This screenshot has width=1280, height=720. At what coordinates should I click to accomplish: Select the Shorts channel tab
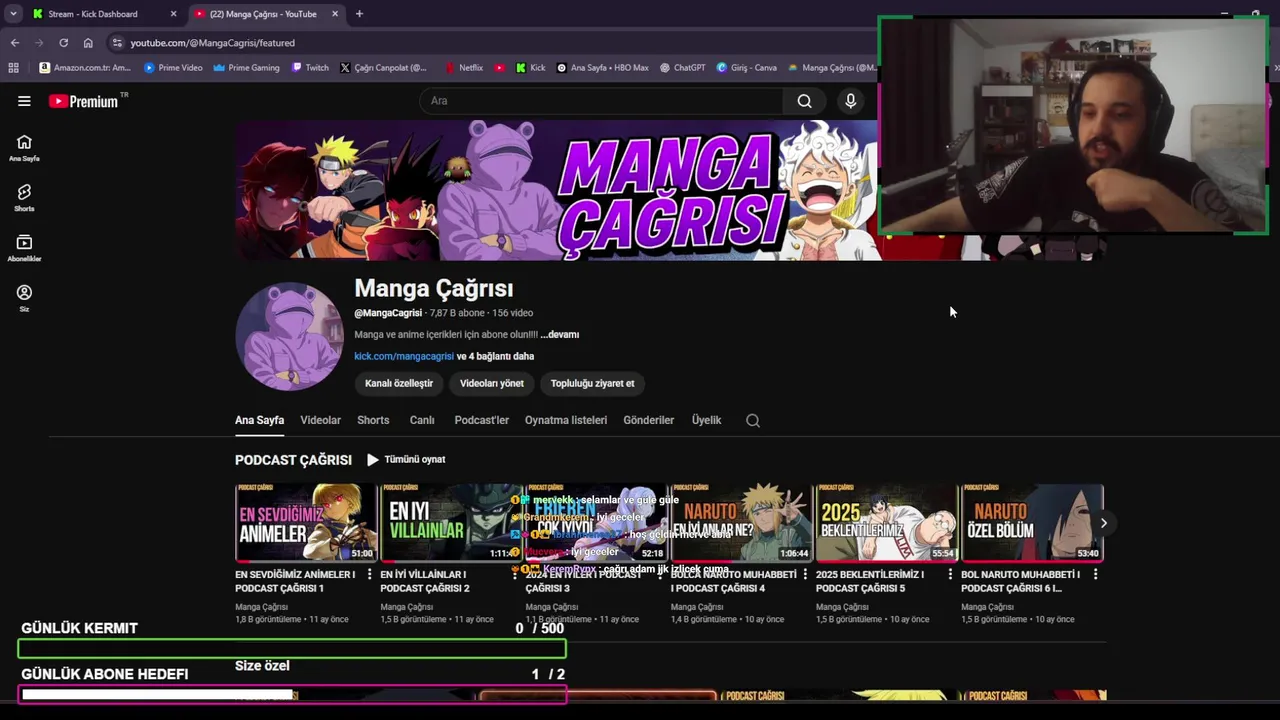[x=373, y=420]
